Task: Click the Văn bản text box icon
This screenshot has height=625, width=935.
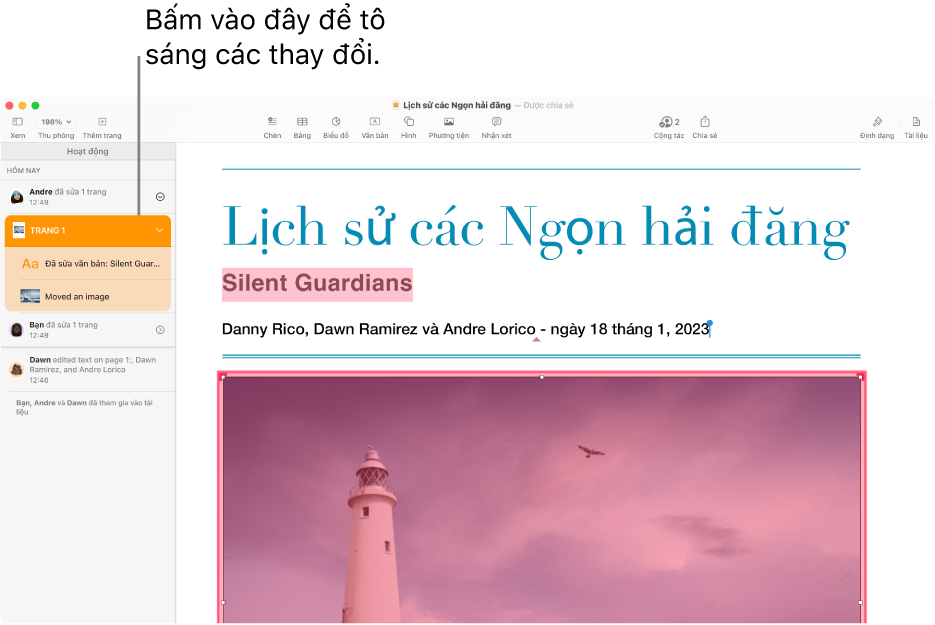Action: point(374,121)
